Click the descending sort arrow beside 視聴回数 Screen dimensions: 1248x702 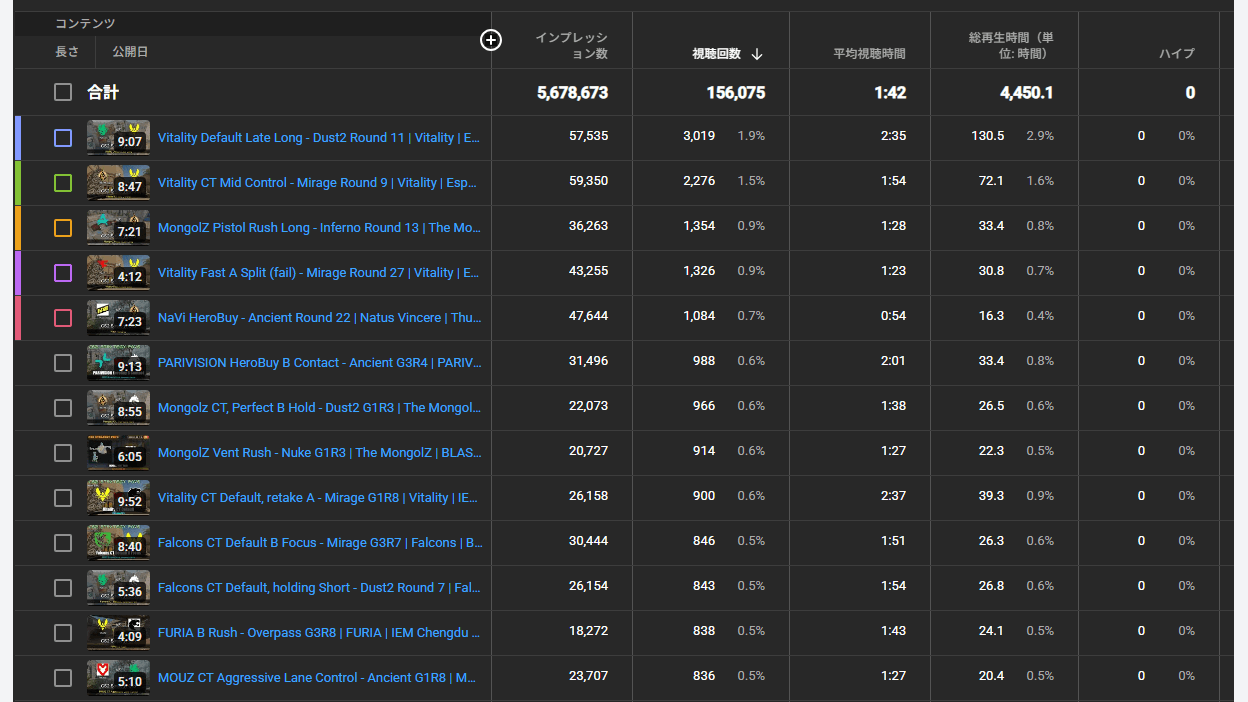[757, 54]
